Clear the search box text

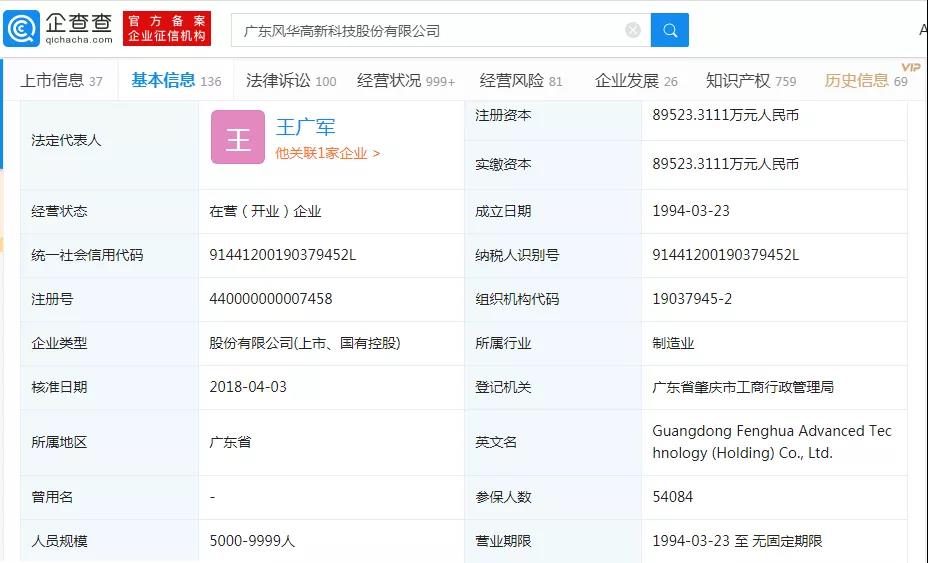(x=633, y=30)
